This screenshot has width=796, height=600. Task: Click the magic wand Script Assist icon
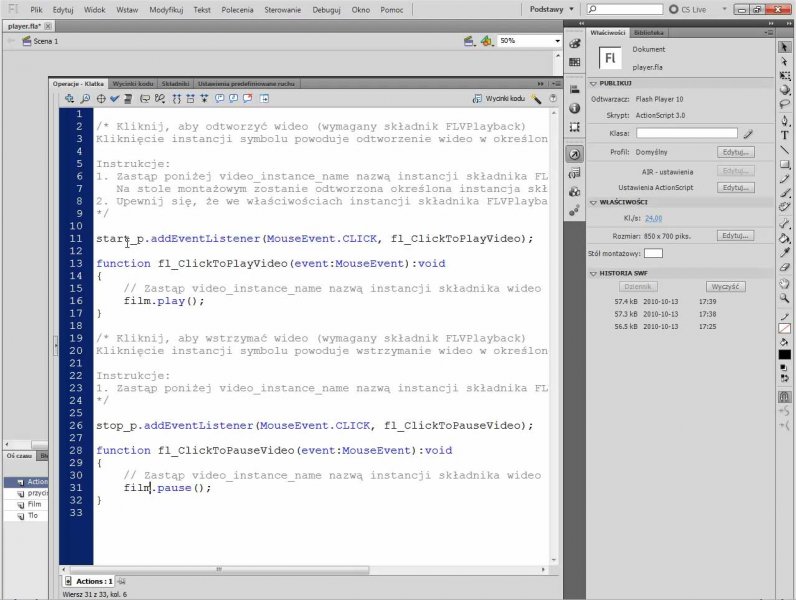tap(537, 99)
